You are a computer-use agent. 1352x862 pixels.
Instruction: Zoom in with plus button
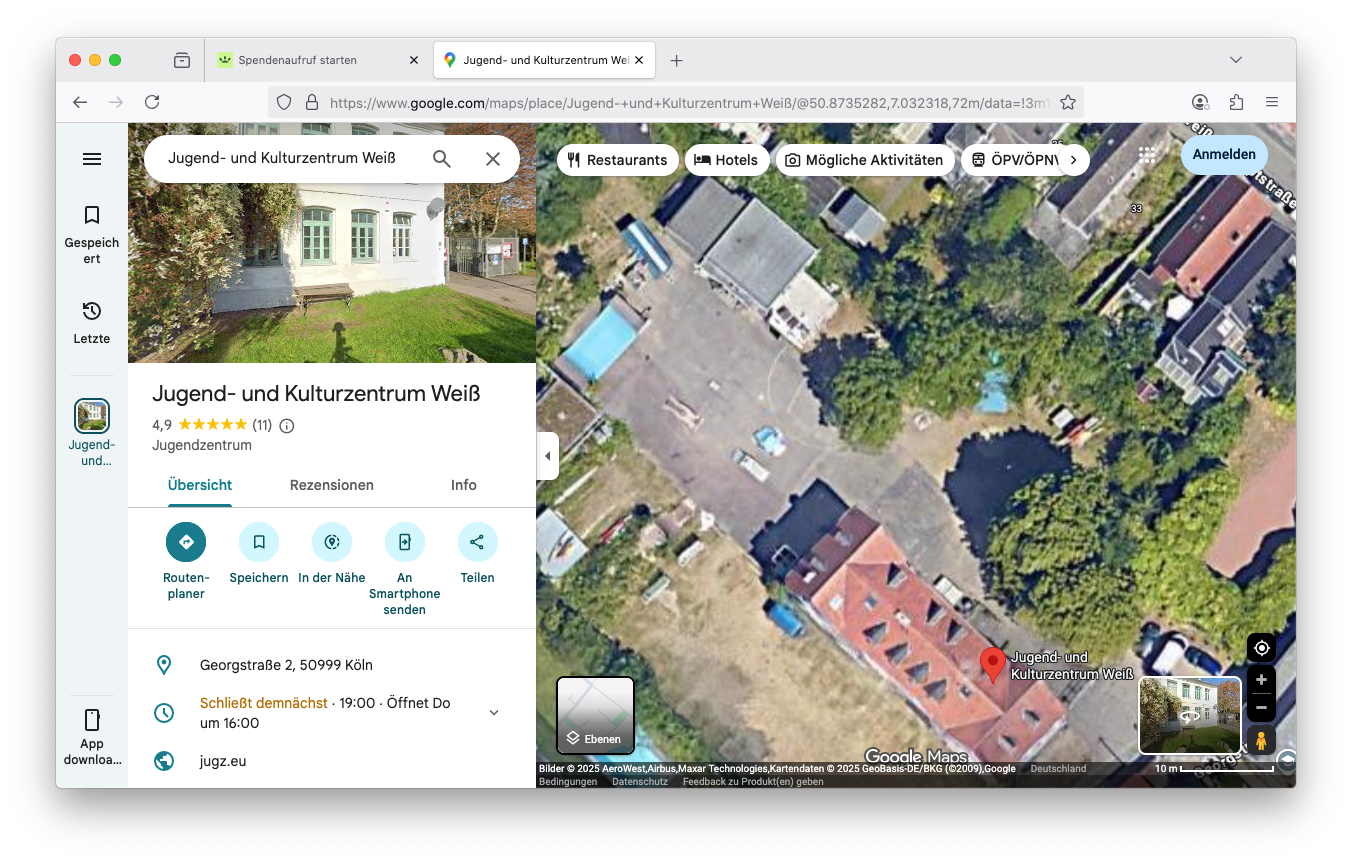pos(1261,680)
